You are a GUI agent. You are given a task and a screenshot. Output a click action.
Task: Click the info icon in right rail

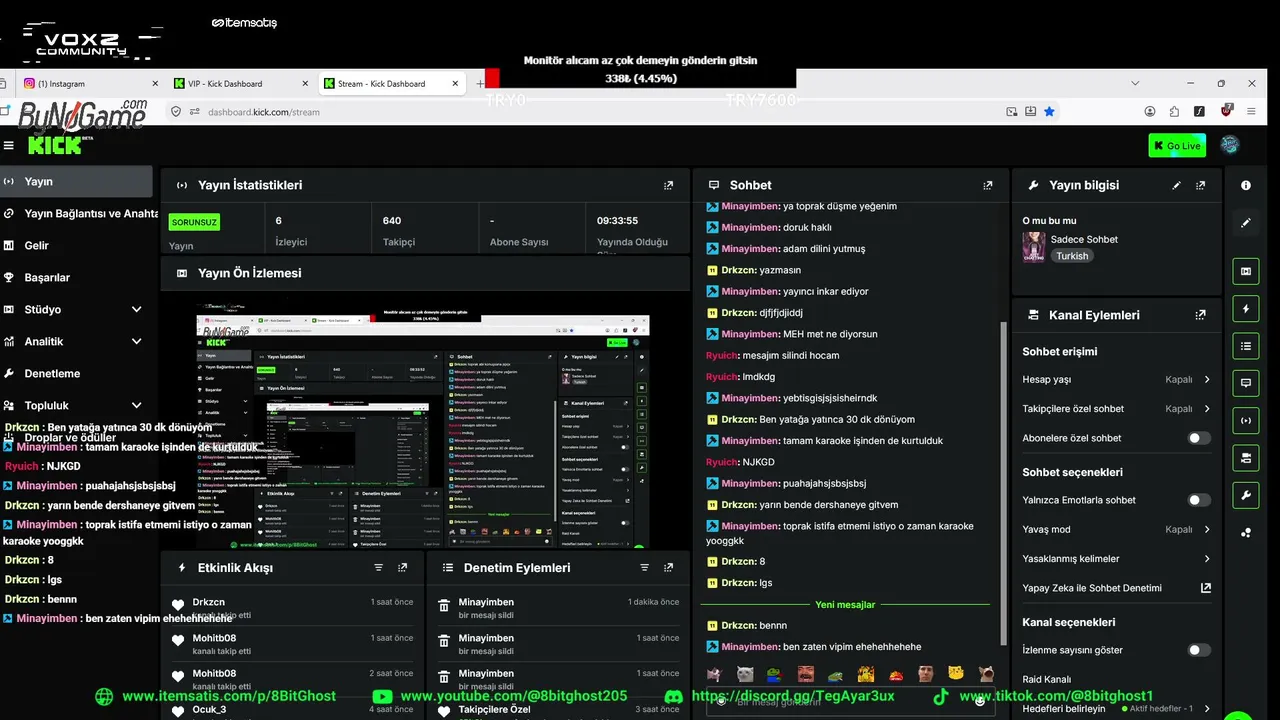coord(1246,185)
